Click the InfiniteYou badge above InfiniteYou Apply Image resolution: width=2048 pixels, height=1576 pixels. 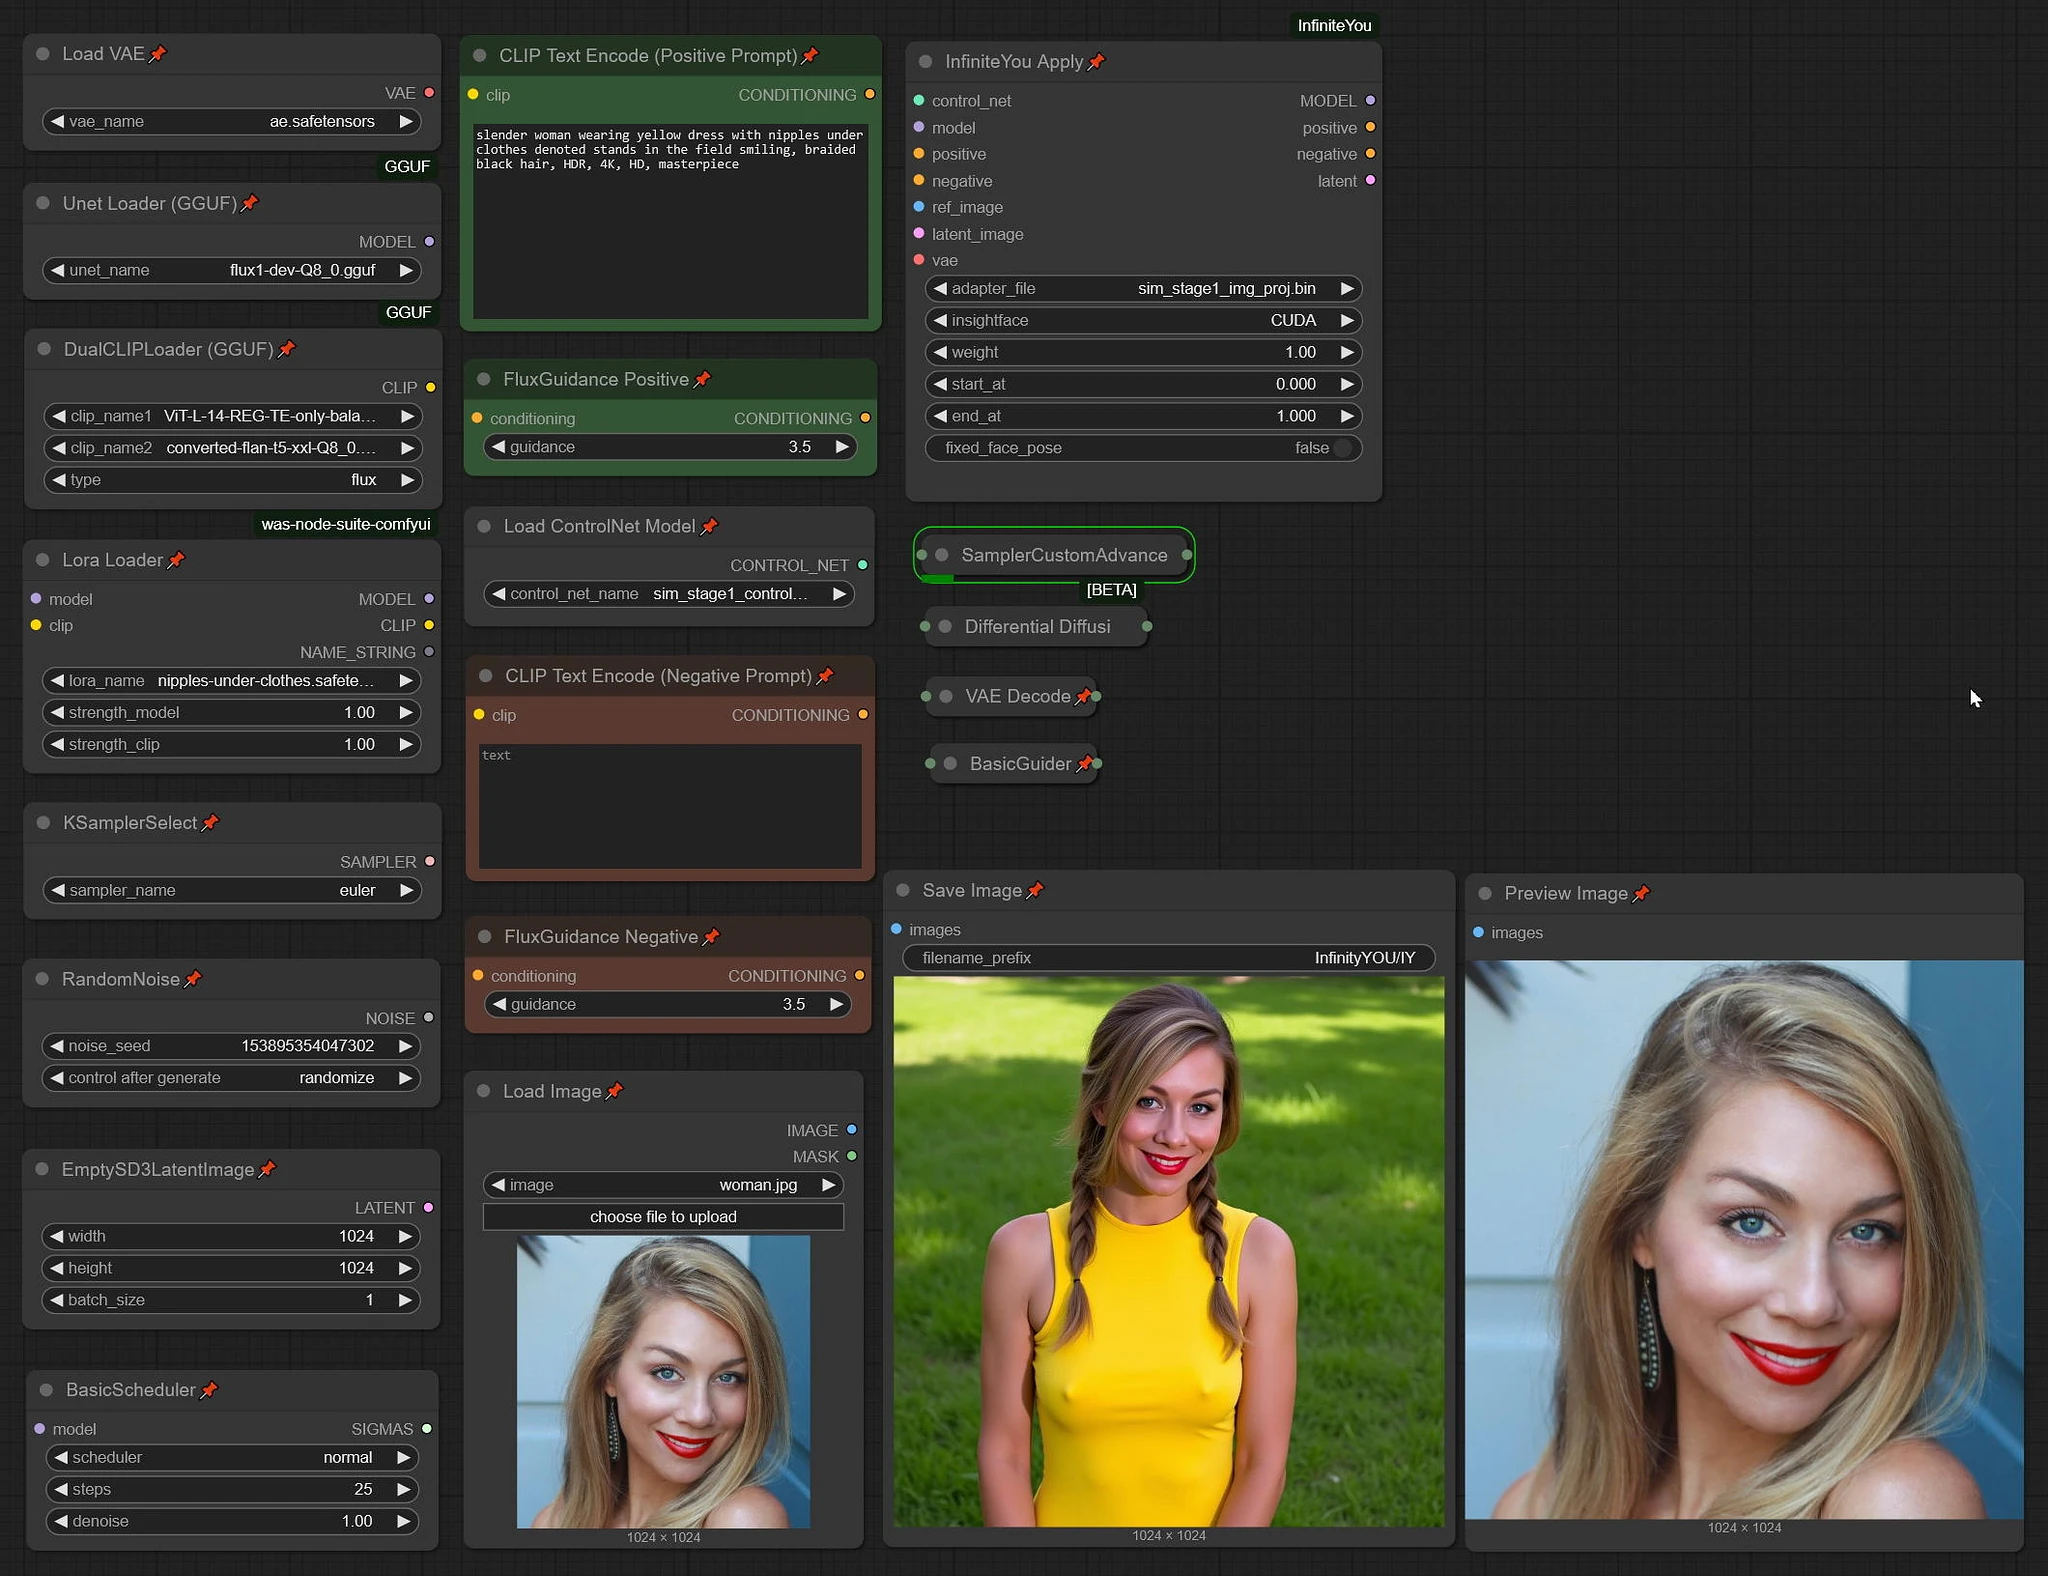(1335, 25)
